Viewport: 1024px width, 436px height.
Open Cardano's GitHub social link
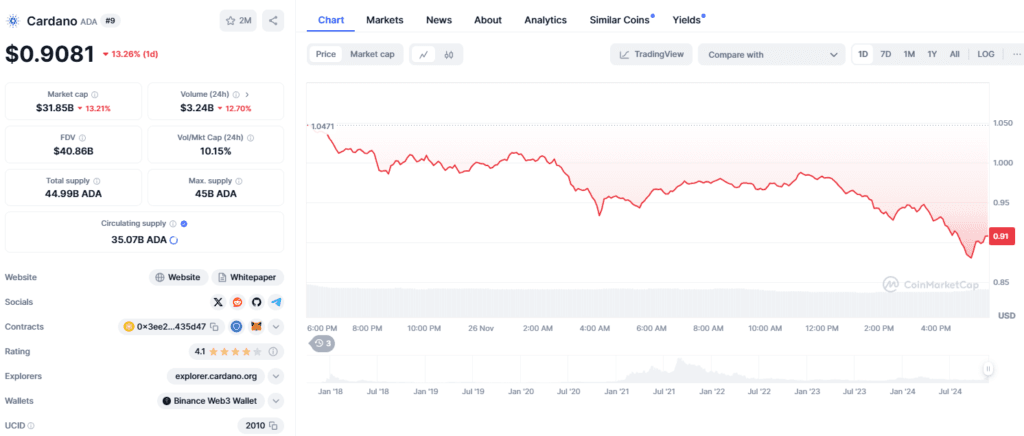coord(257,302)
